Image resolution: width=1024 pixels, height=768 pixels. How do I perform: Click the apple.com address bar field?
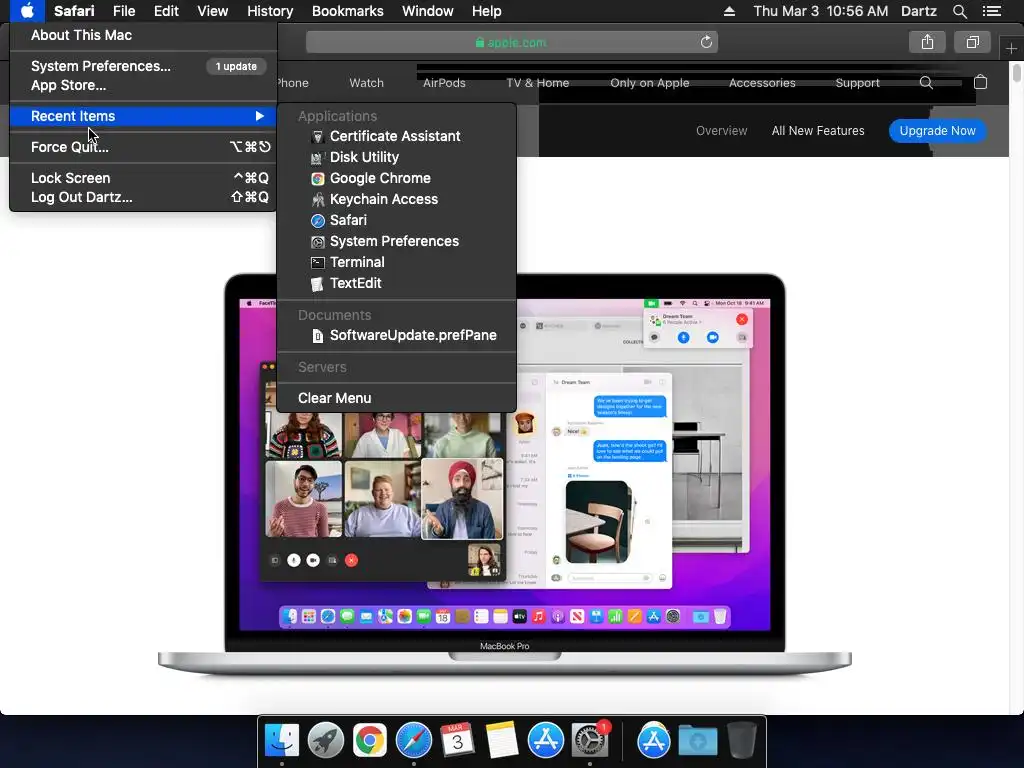point(512,42)
